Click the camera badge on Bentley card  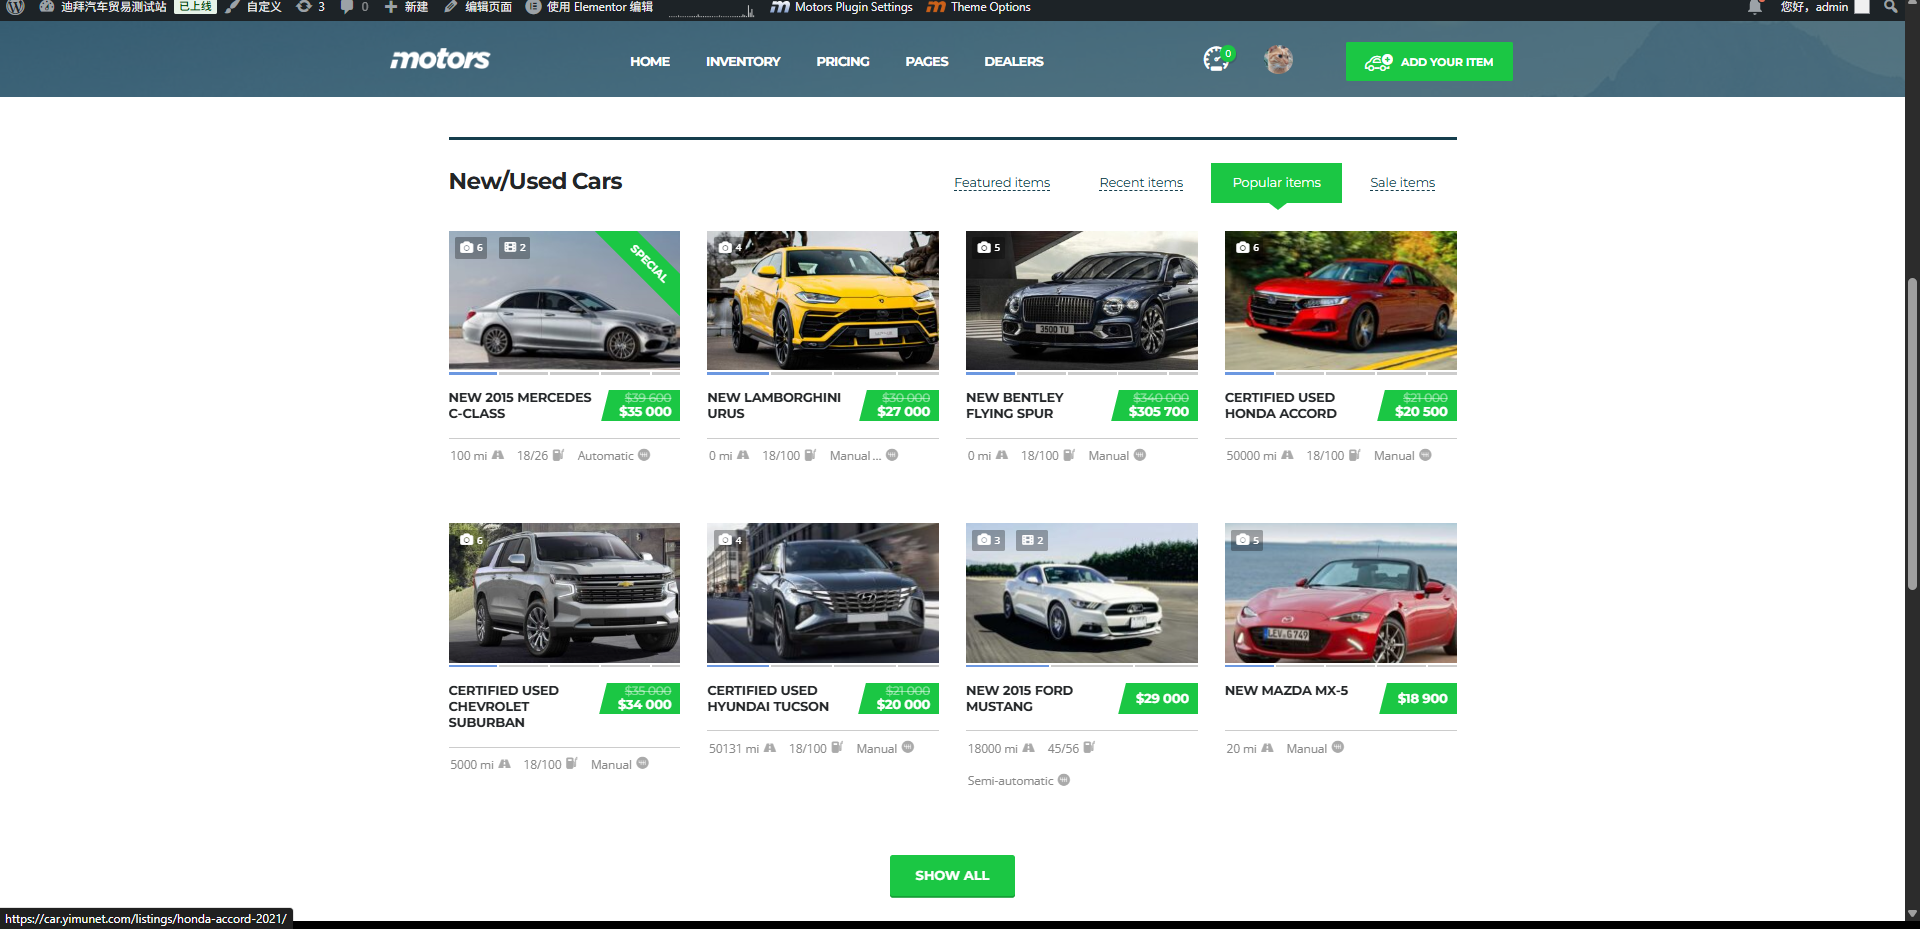coord(989,247)
